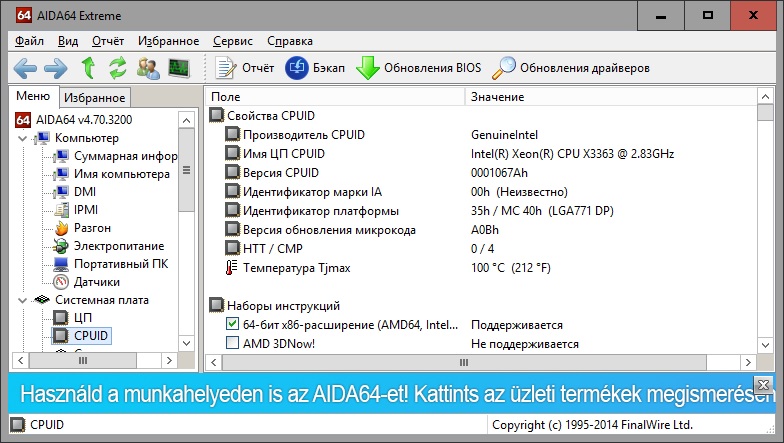Switch to the Избранное tab in left panel
784x443 pixels.
pos(94,98)
